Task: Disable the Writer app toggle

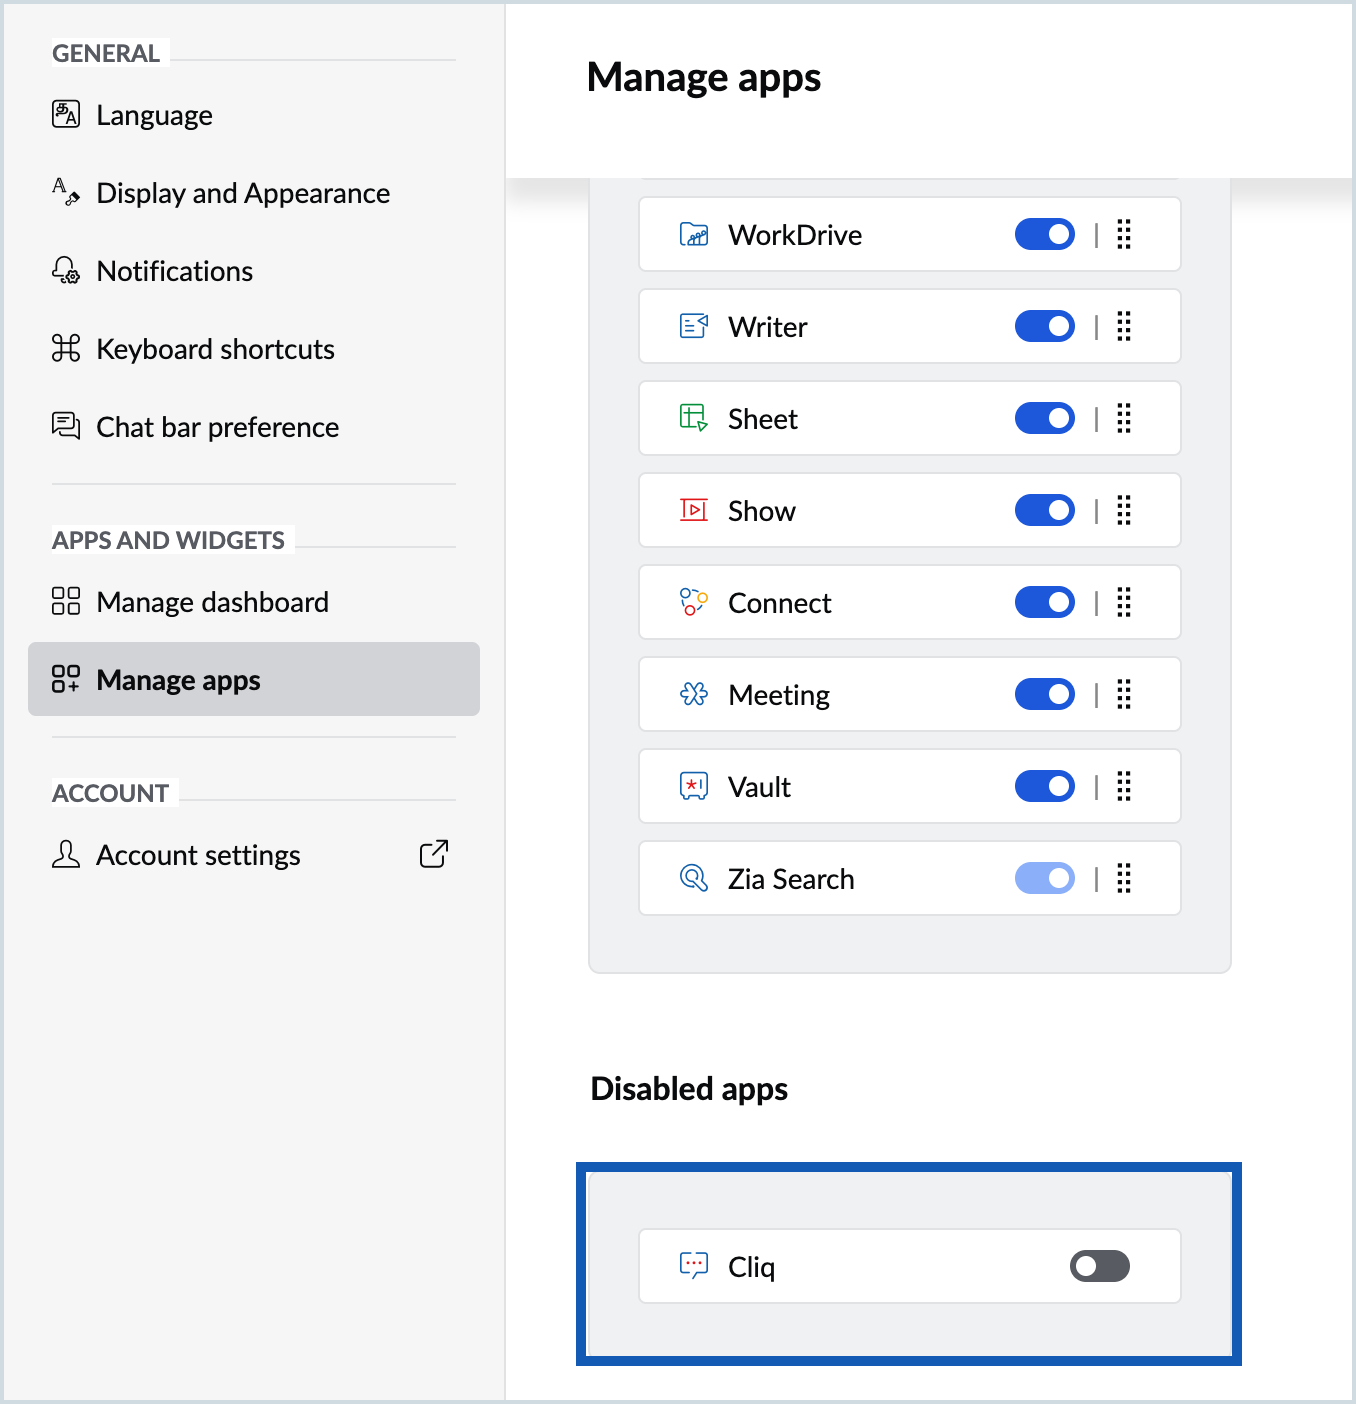Action: 1045,326
